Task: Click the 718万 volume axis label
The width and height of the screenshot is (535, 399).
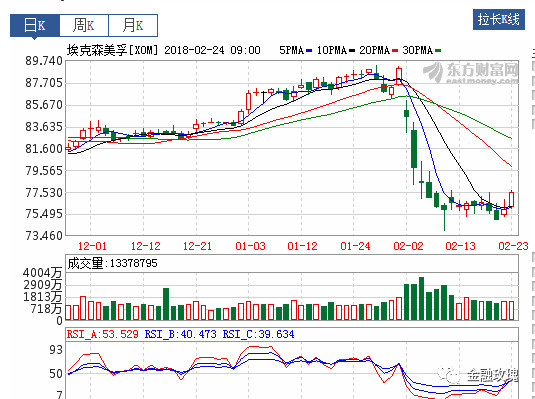Action: pyautogui.click(x=46, y=309)
